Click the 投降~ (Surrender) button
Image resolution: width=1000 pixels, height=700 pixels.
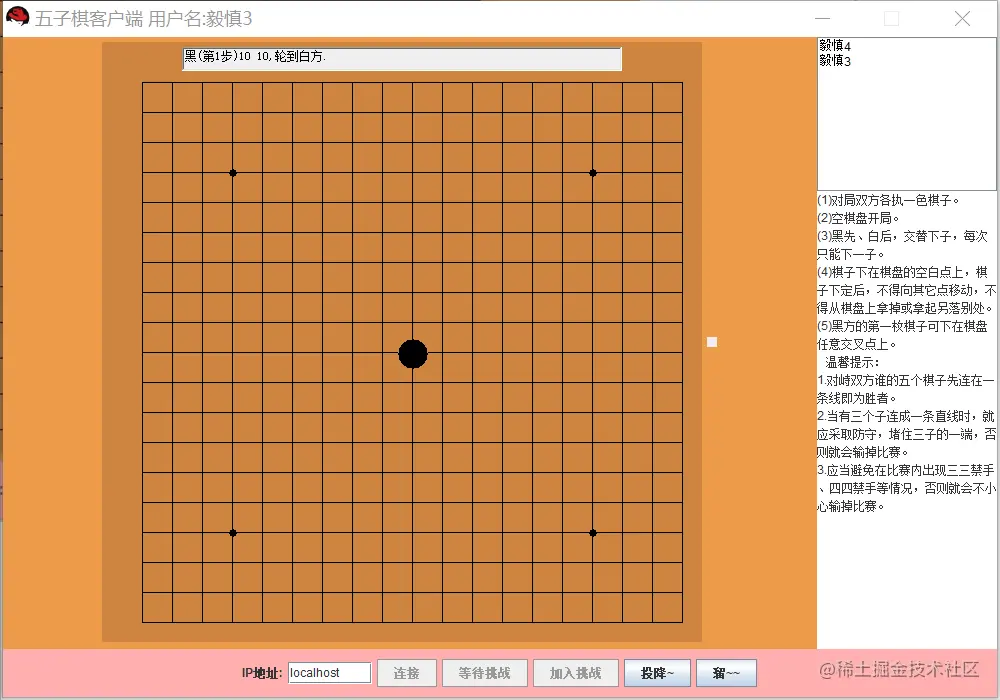[657, 673]
